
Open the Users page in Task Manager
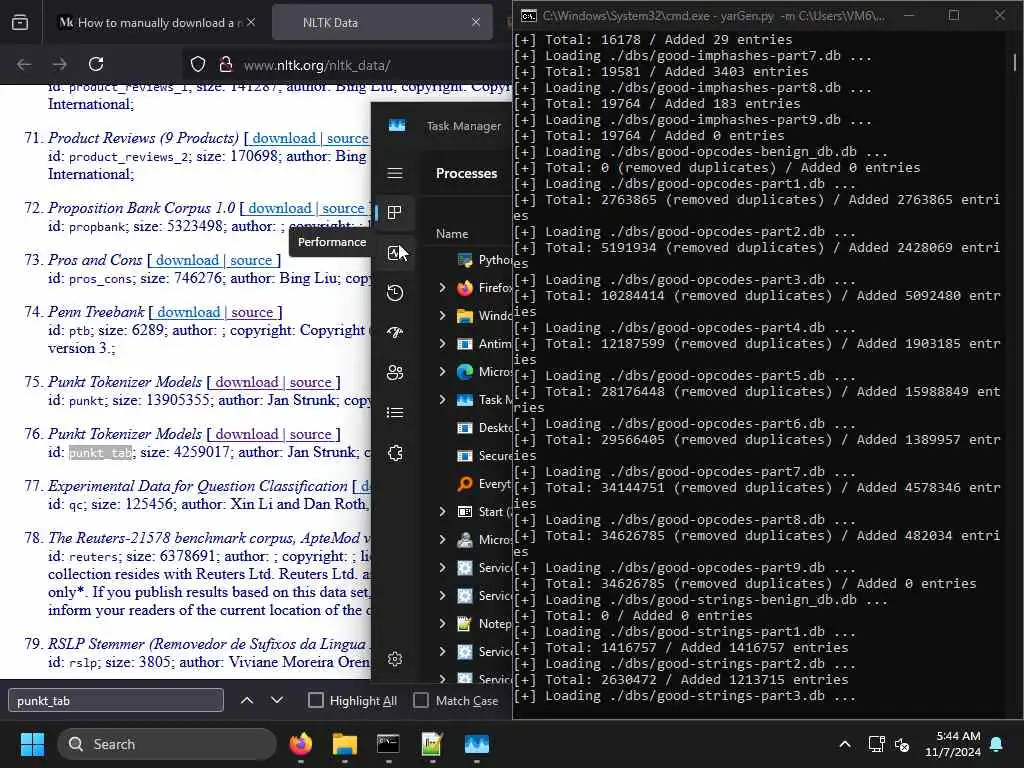[394, 372]
